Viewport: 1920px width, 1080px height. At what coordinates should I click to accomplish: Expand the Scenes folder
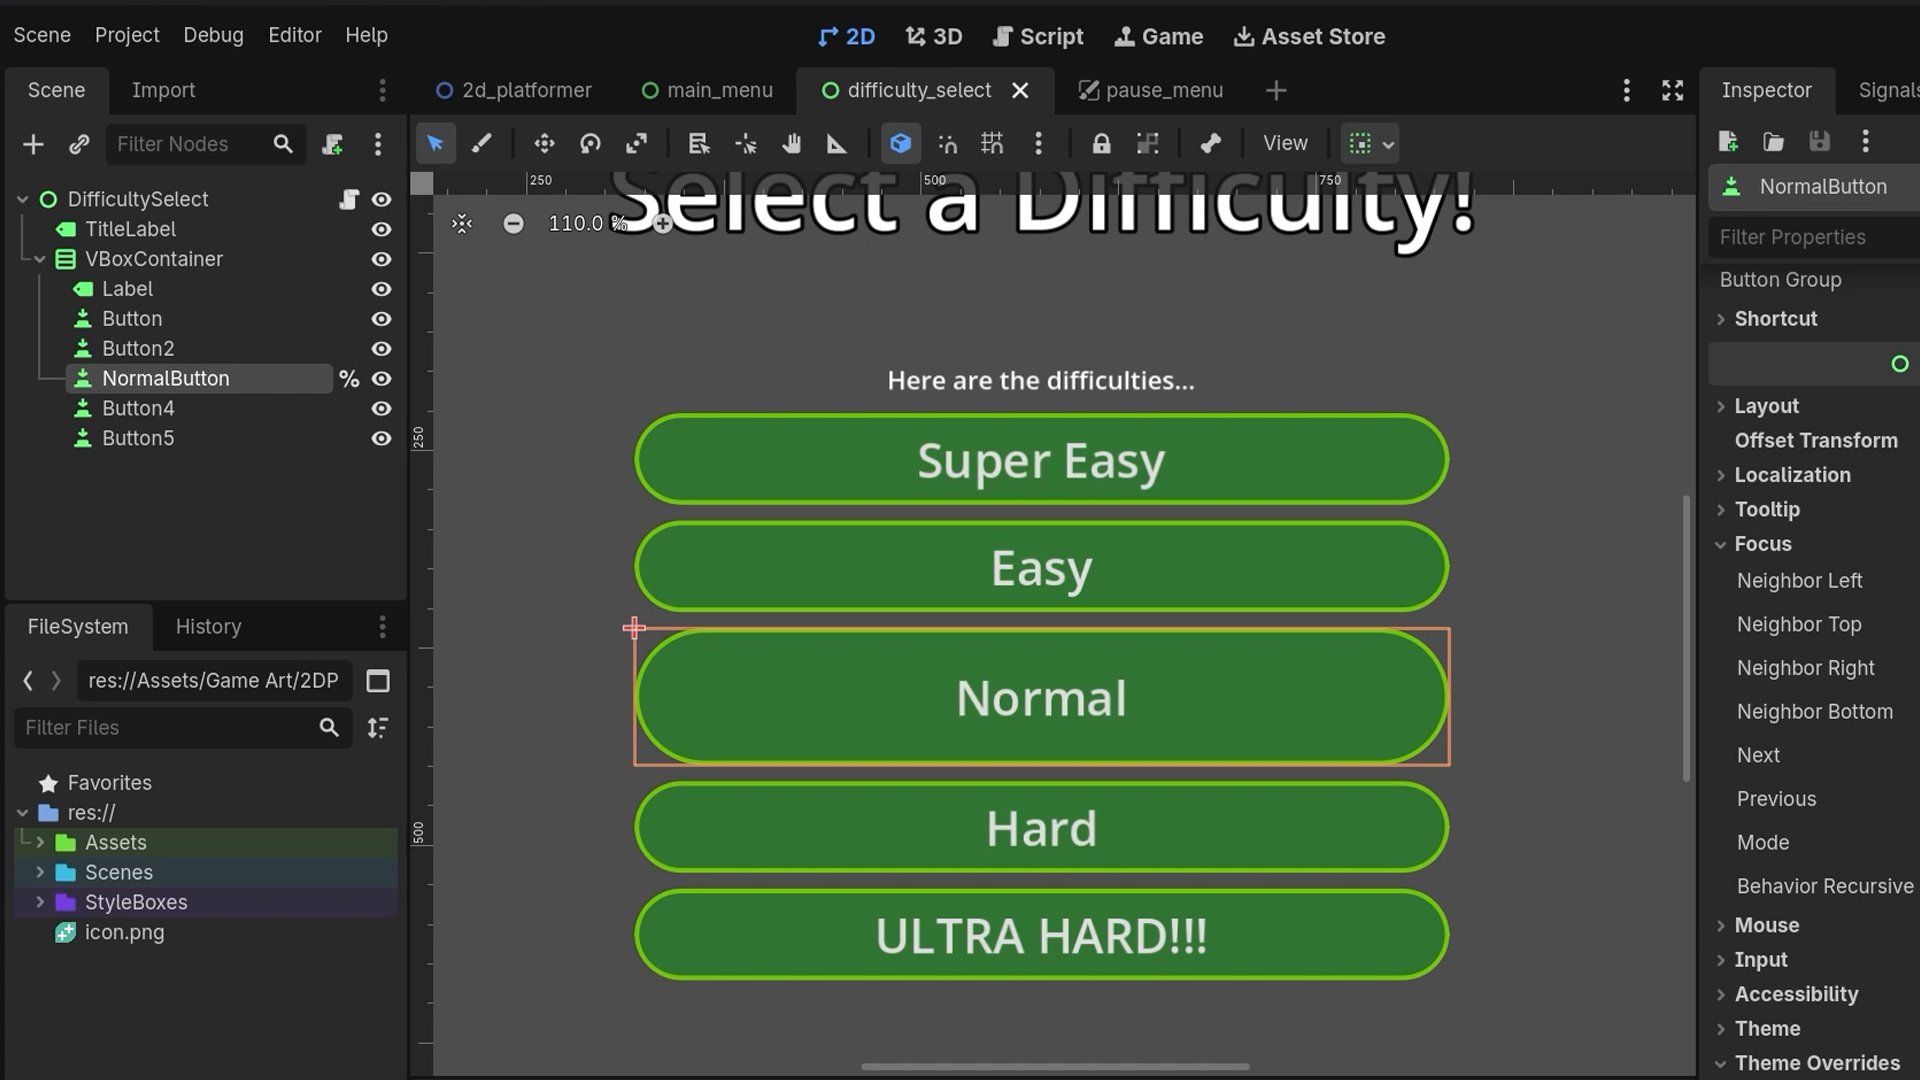[x=40, y=872]
